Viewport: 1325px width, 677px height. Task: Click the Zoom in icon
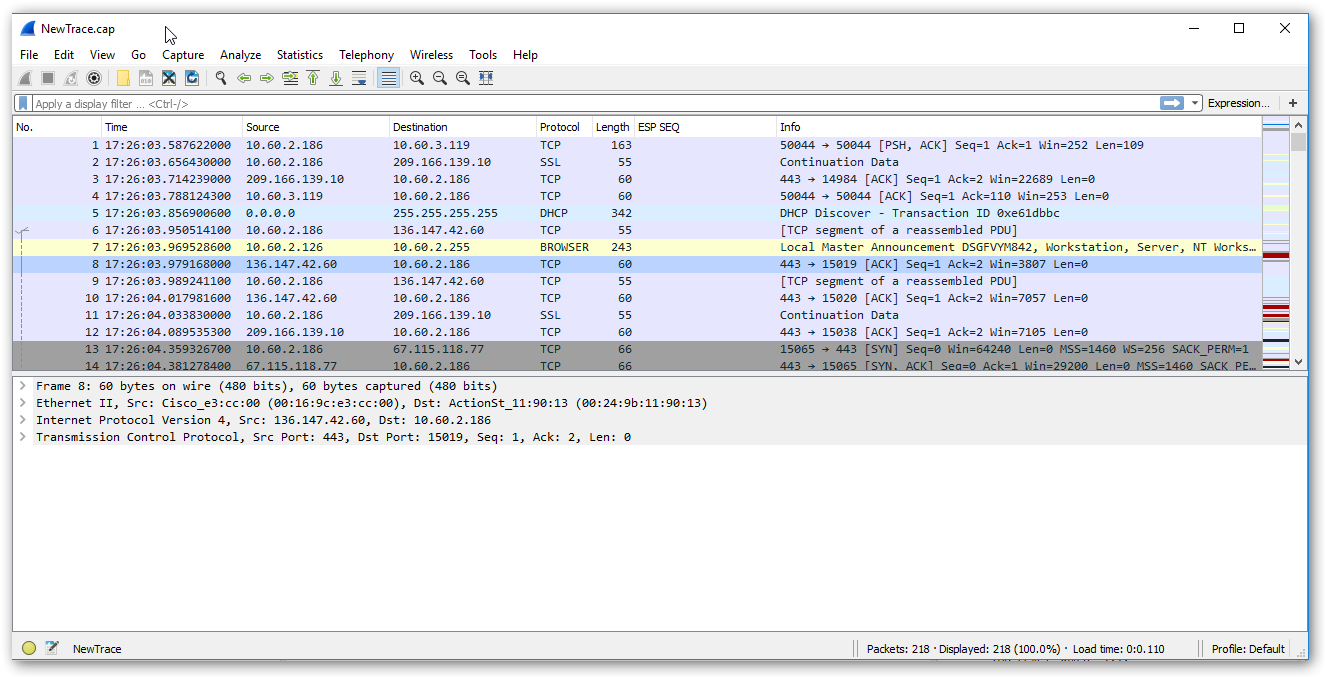pyautogui.click(x=417, y=78)
